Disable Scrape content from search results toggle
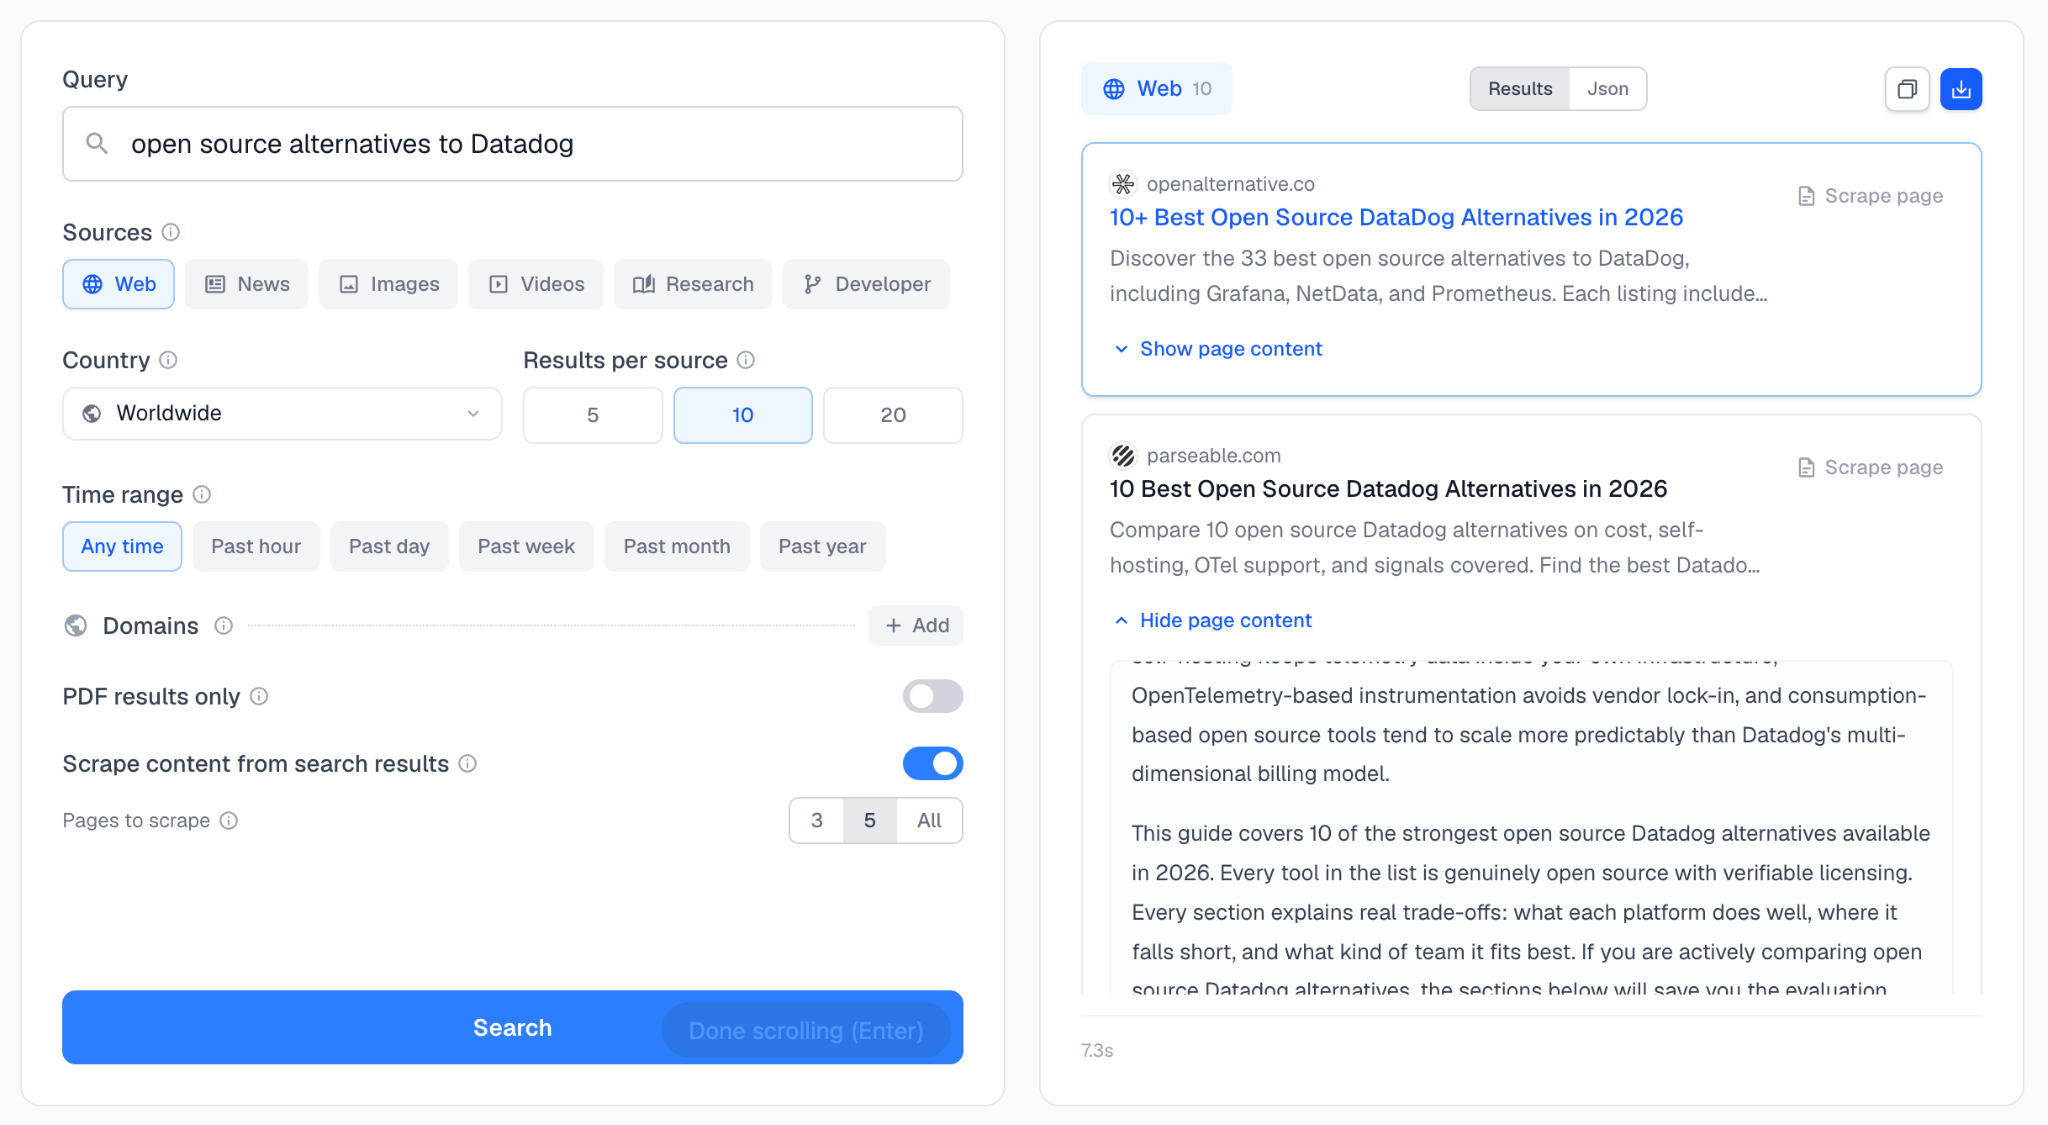 (x=932, y=763)
